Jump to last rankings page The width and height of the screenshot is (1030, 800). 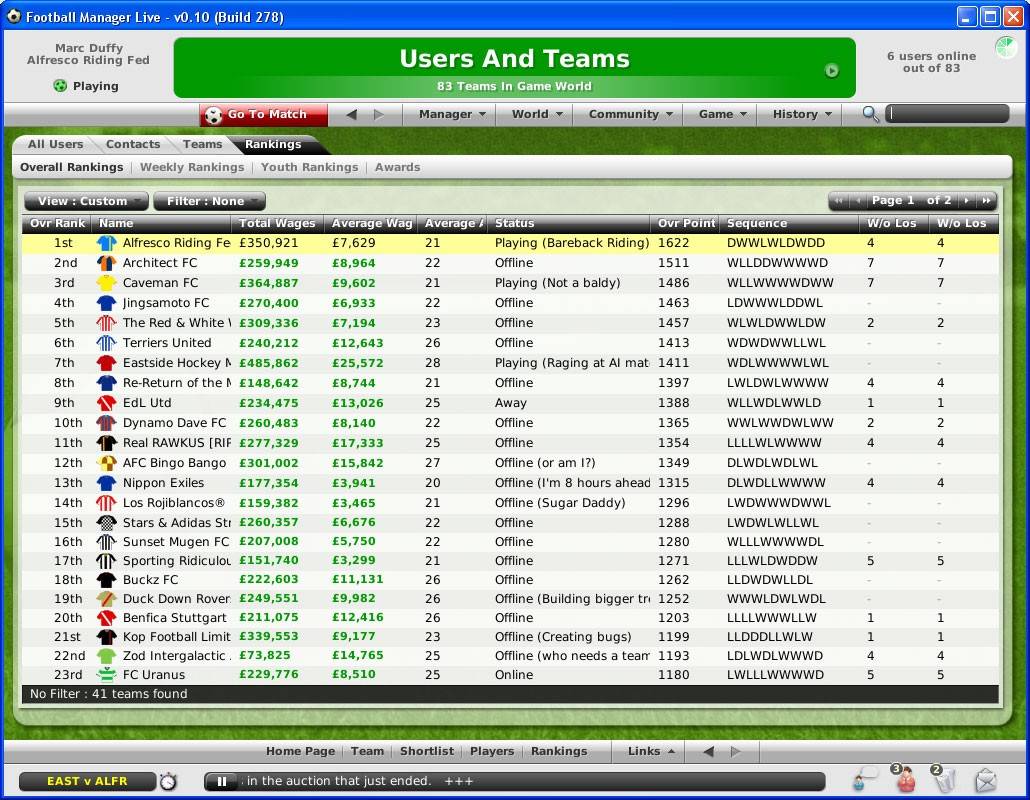point(986,201)
